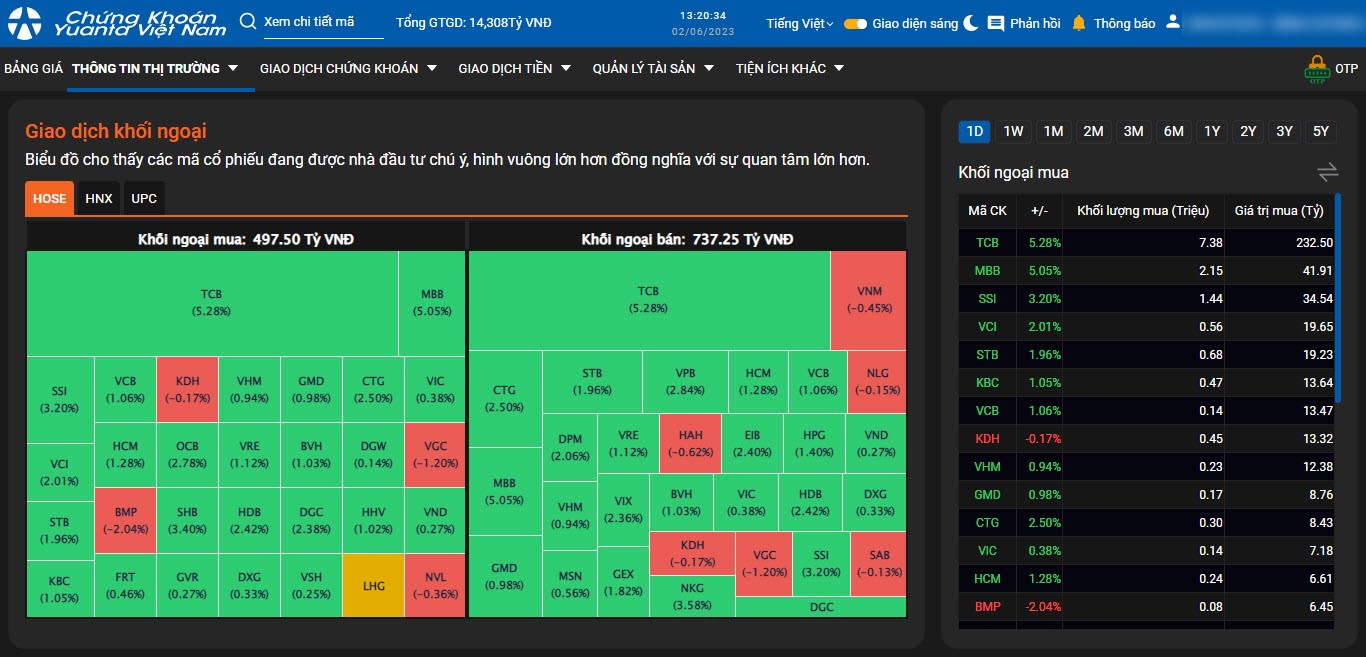Expand the Quản lý tài sản menu
The image size is (1366, 657).
pyautogui.click(x=653, y=68)
